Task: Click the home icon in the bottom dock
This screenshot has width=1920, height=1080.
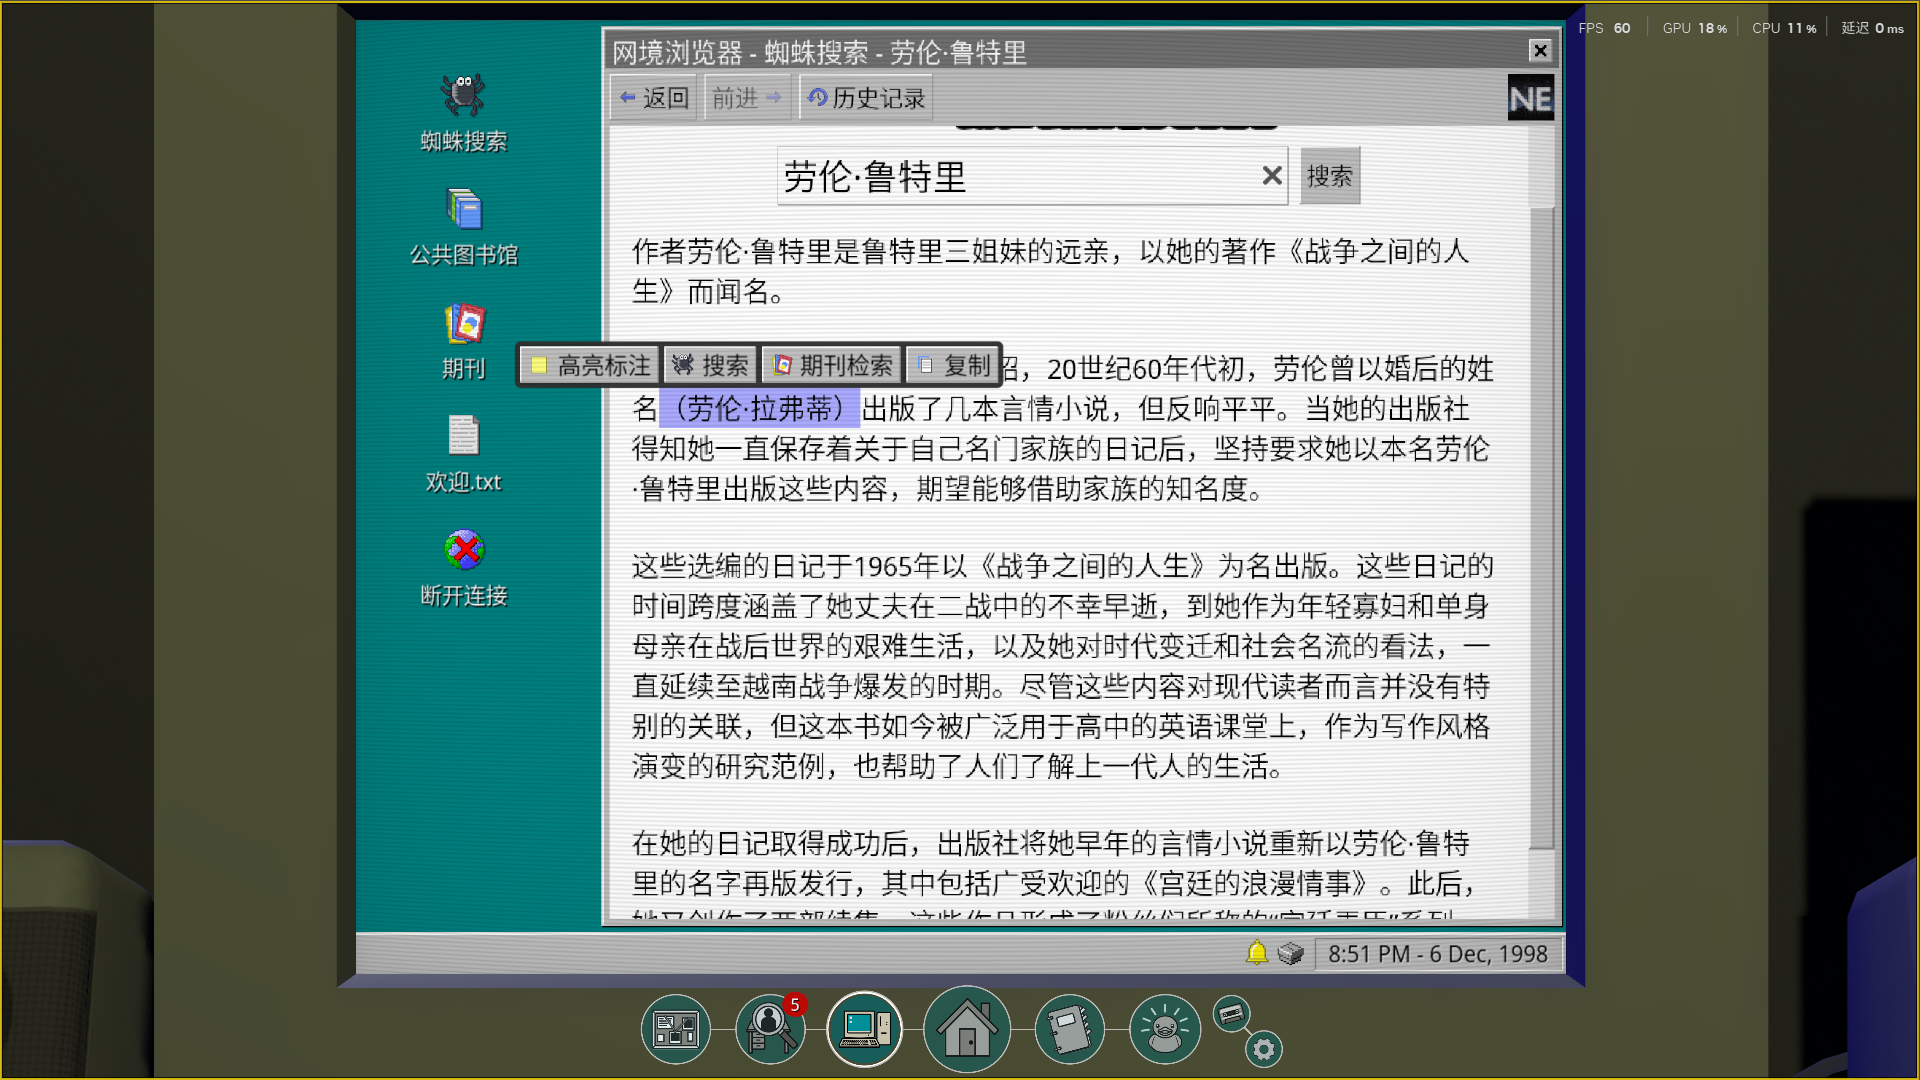Action: [x=966, y=1028]
